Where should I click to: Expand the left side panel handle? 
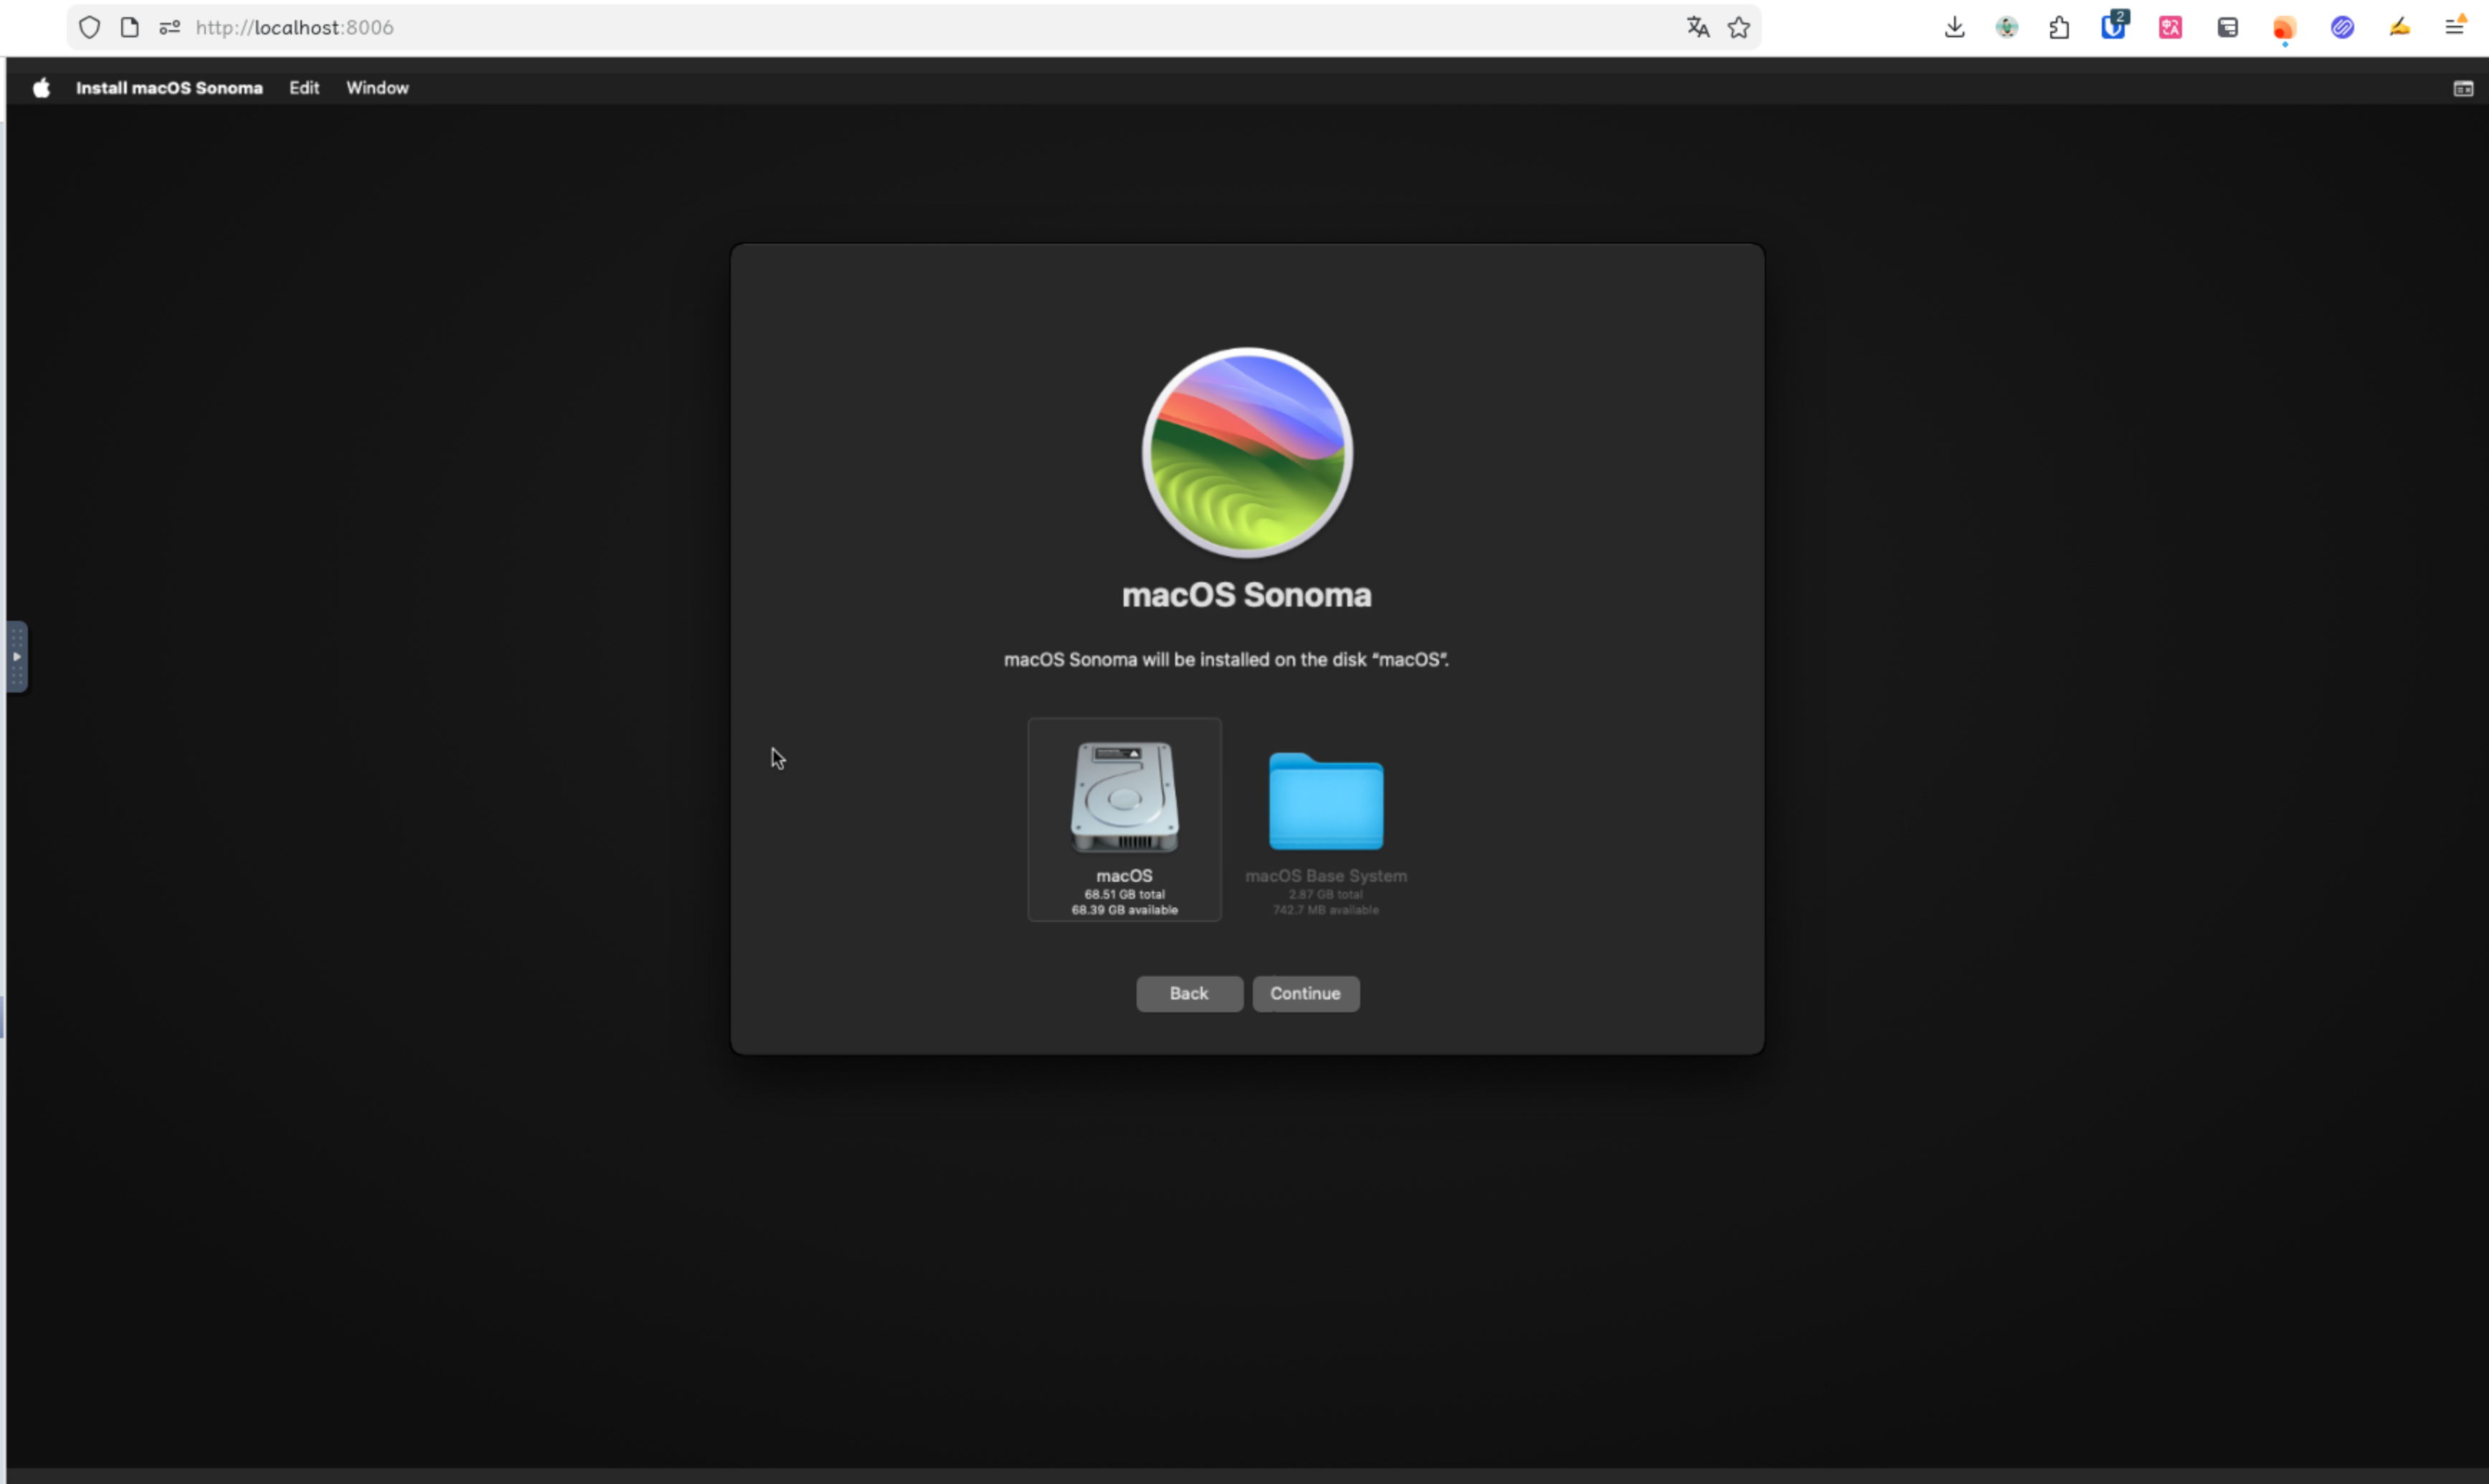coord(17,657)
